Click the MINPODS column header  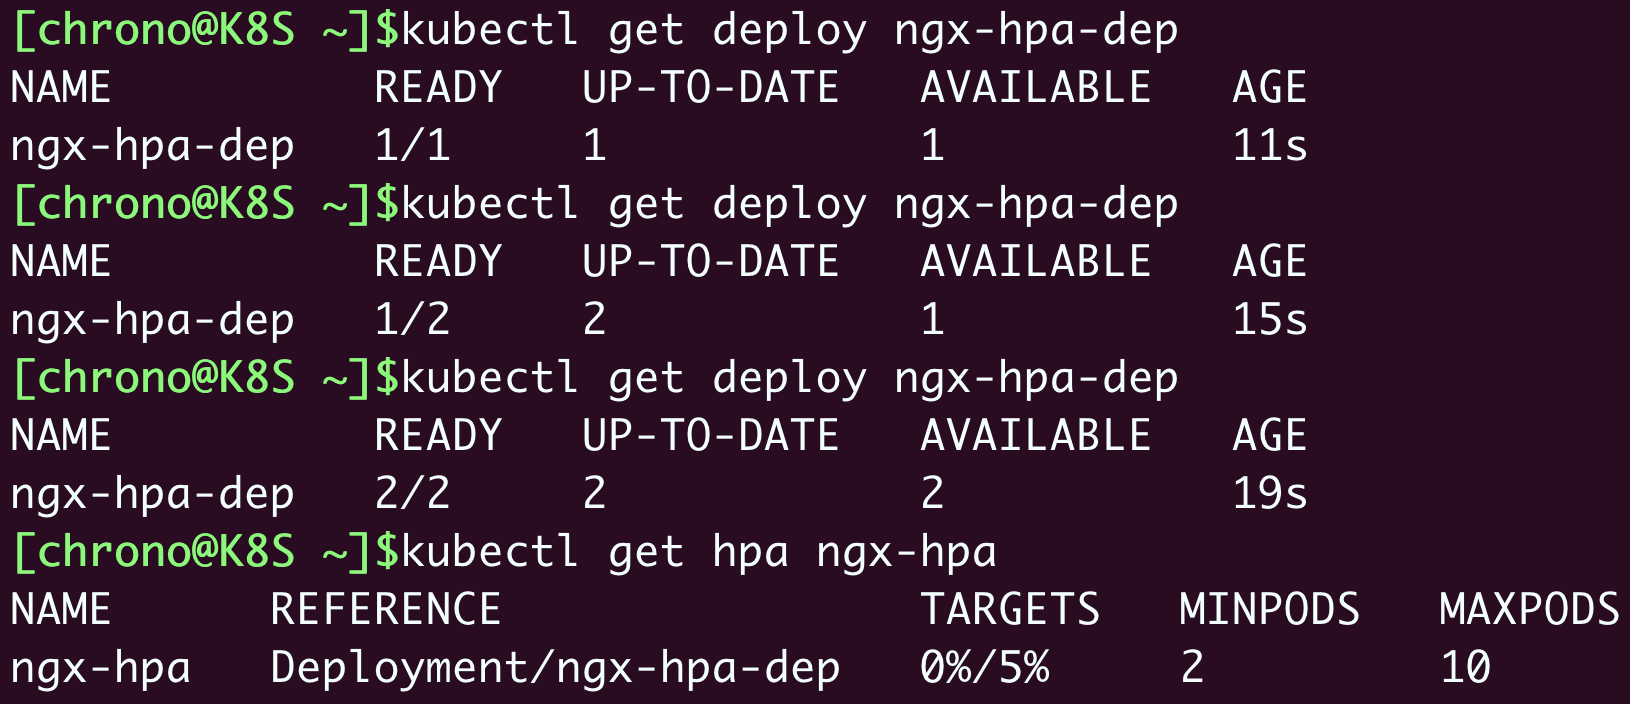pos(1269,610)
